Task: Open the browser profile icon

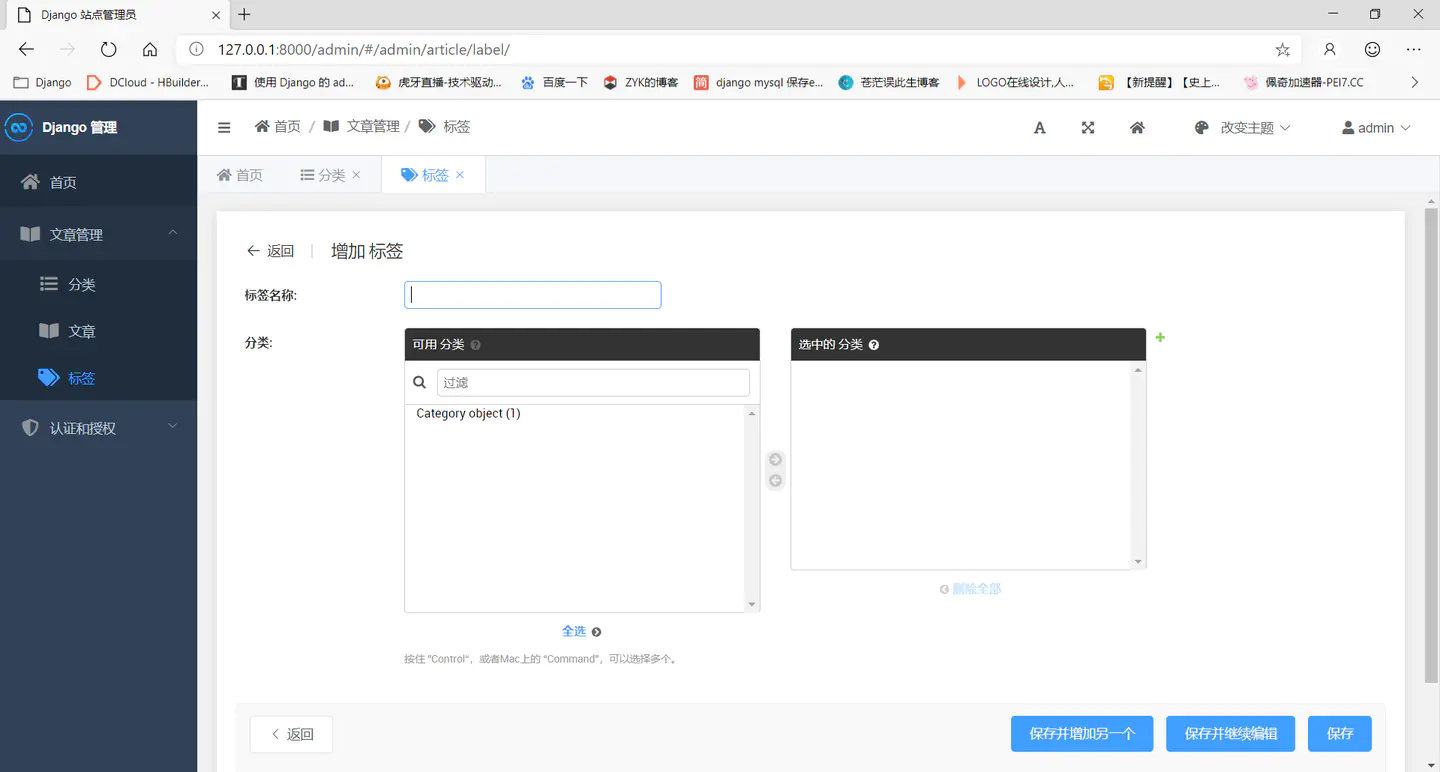Action: (x=1330, y=49)
